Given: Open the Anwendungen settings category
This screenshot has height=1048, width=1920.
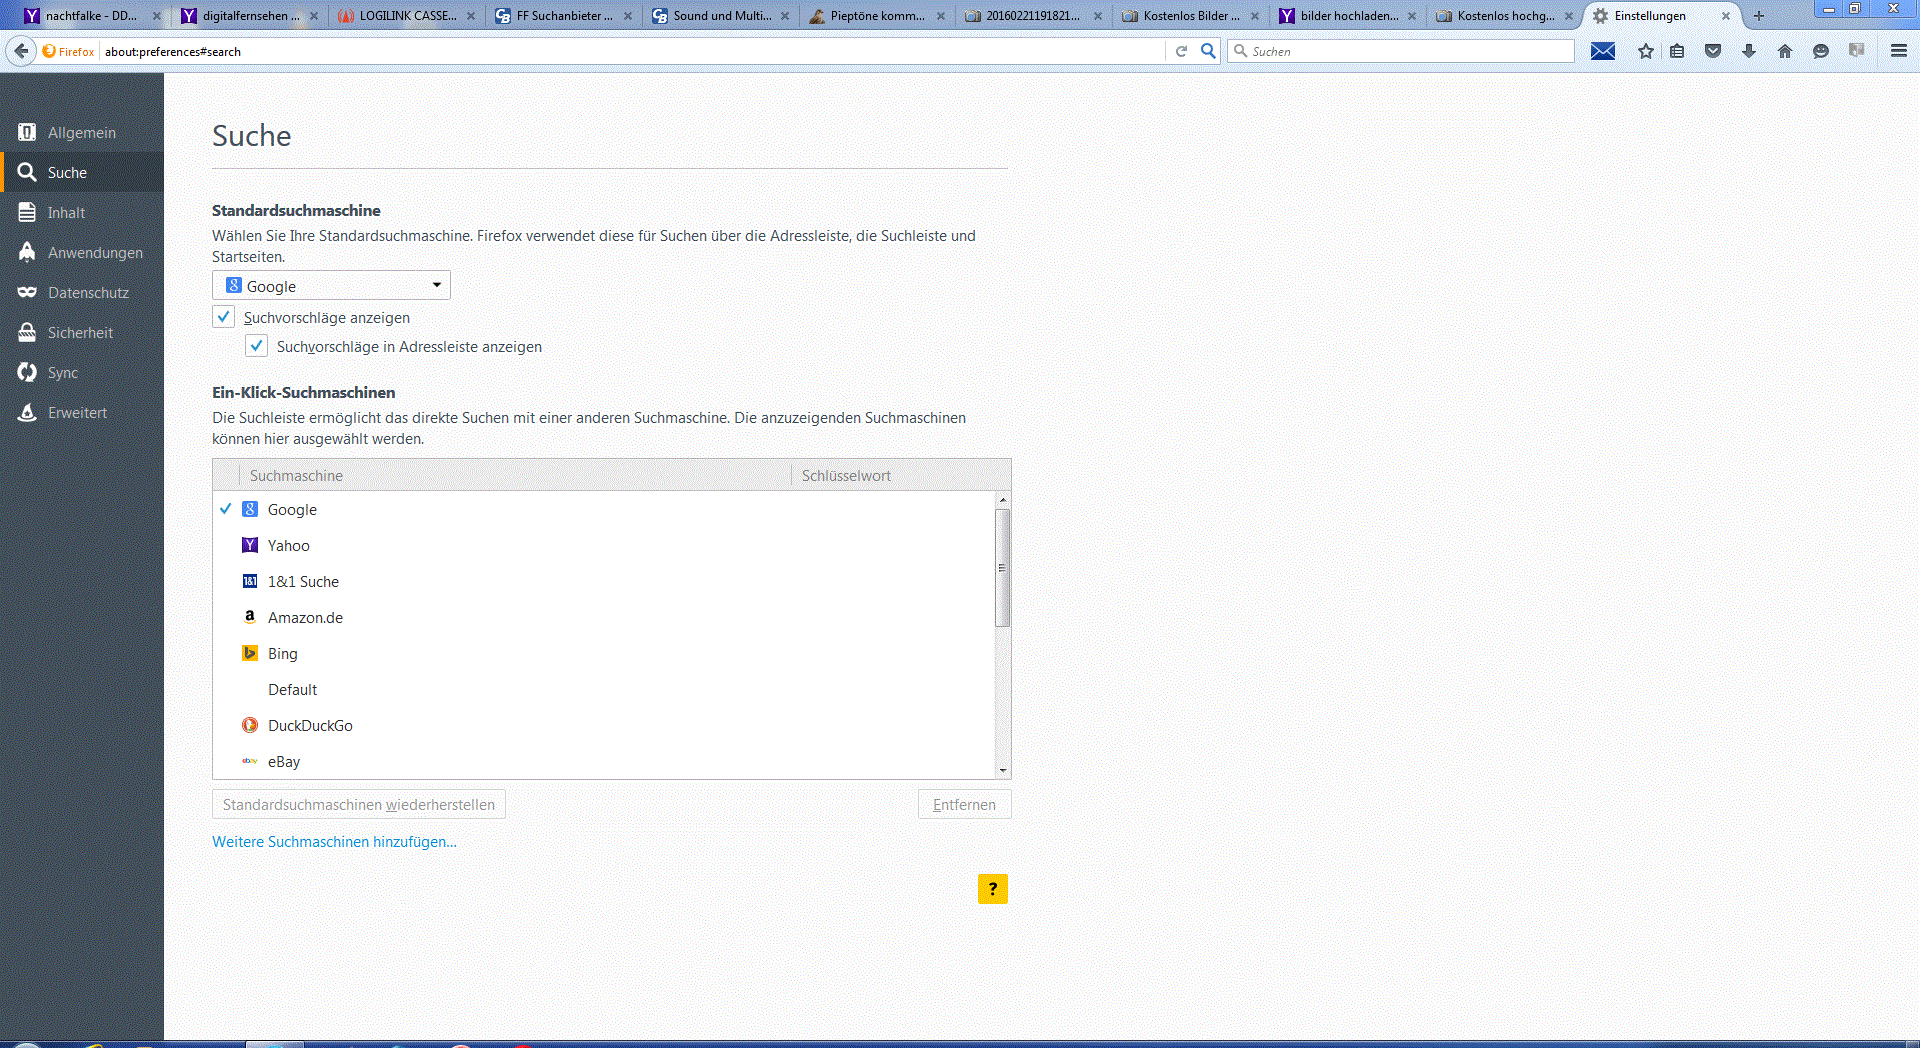Looking at the screenshot, I should 82,252.
